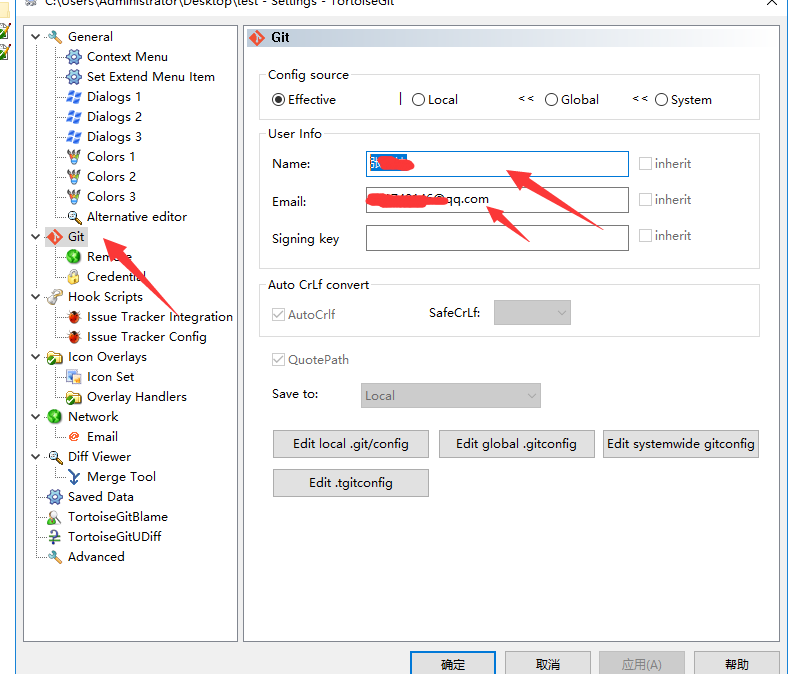Click the Set Extend Menu Item gear icon
Screen dimensions: 793x674
(x=74, y=77)
